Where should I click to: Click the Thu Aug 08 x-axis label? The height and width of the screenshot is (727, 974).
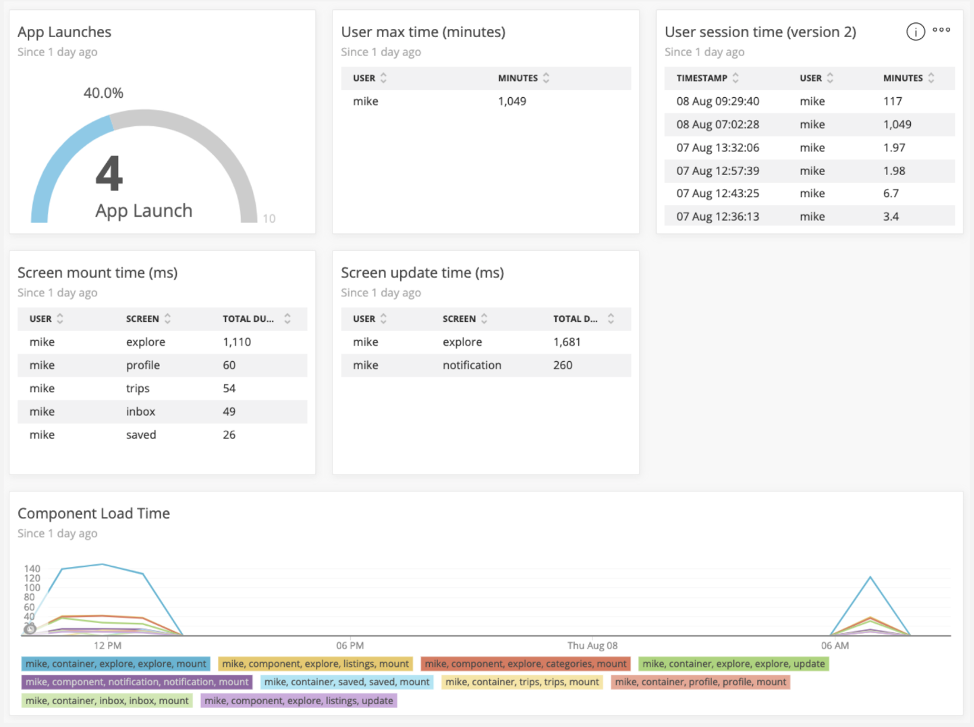tap(592, 646)
